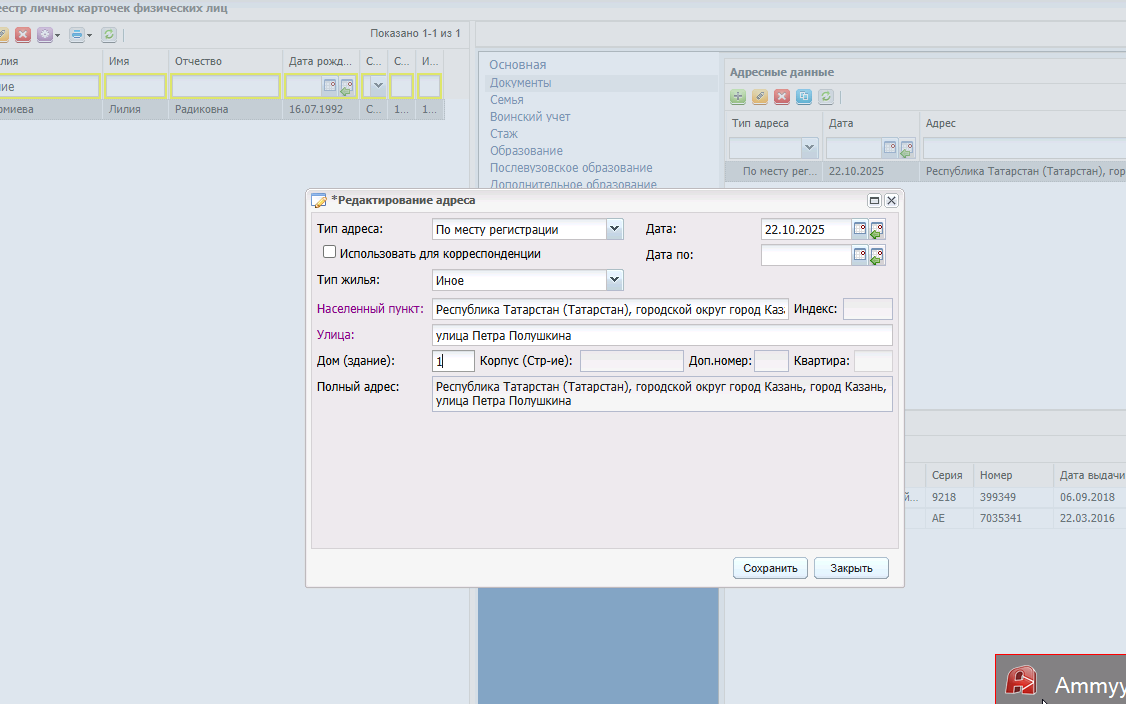Click the Полный адрес text area
Screen dimensions: 1126x704
pyautogui.click(x=662, y=394)
